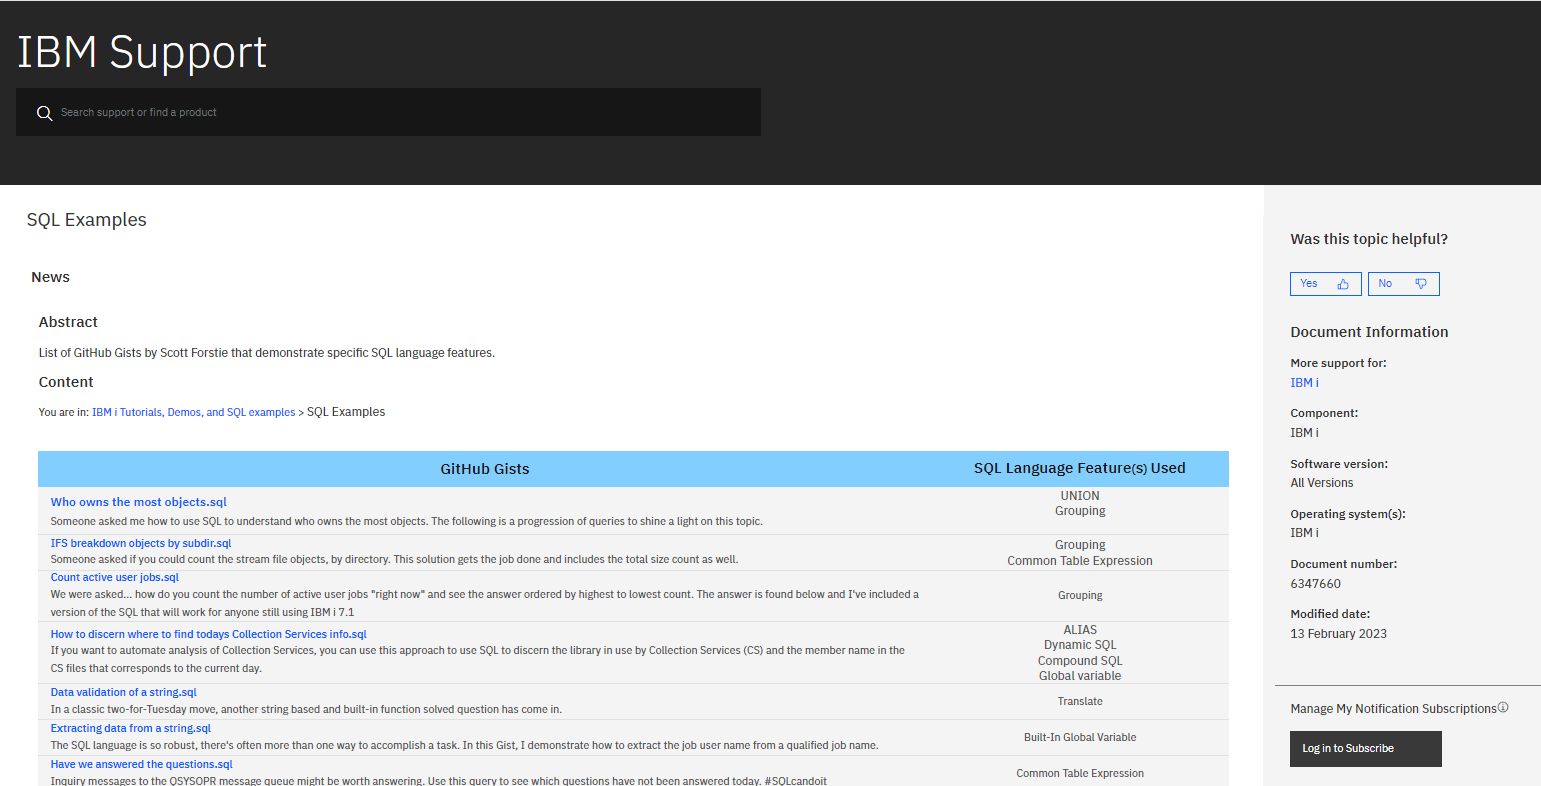Click the Document Information heading
This screenshot has height=786, width=1541.
pos(1370,332)
